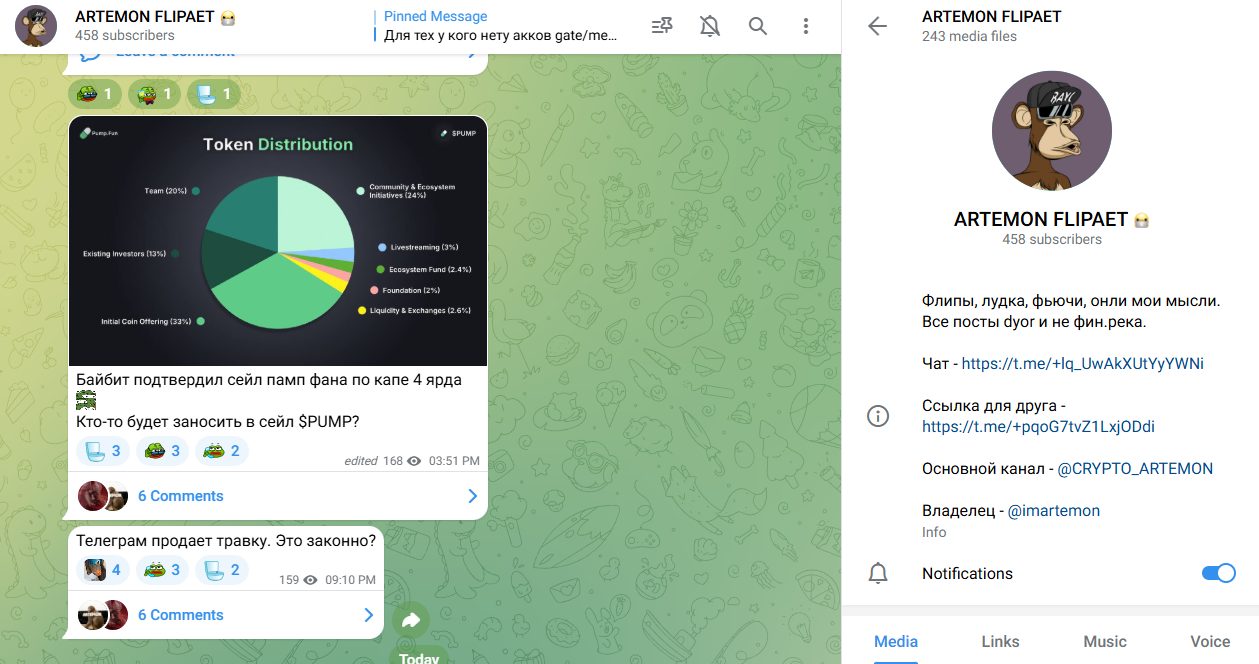Switch to the Links tab
1259x664 pixels.
click(x=1000, y=641)
